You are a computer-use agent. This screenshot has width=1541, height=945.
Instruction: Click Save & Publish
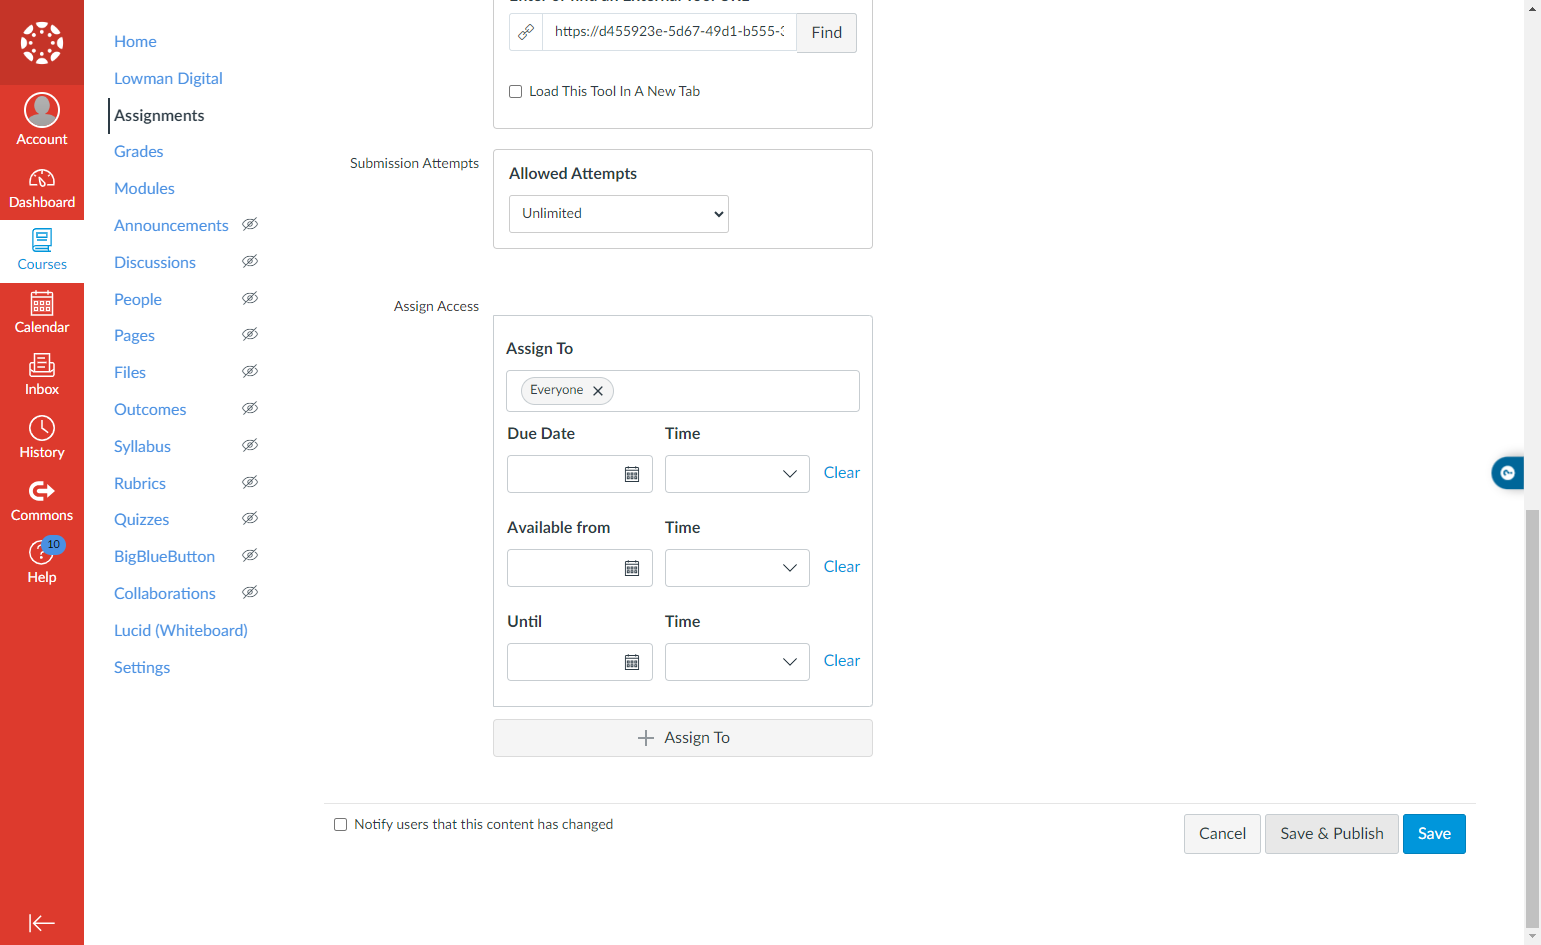coord(1332,834)
